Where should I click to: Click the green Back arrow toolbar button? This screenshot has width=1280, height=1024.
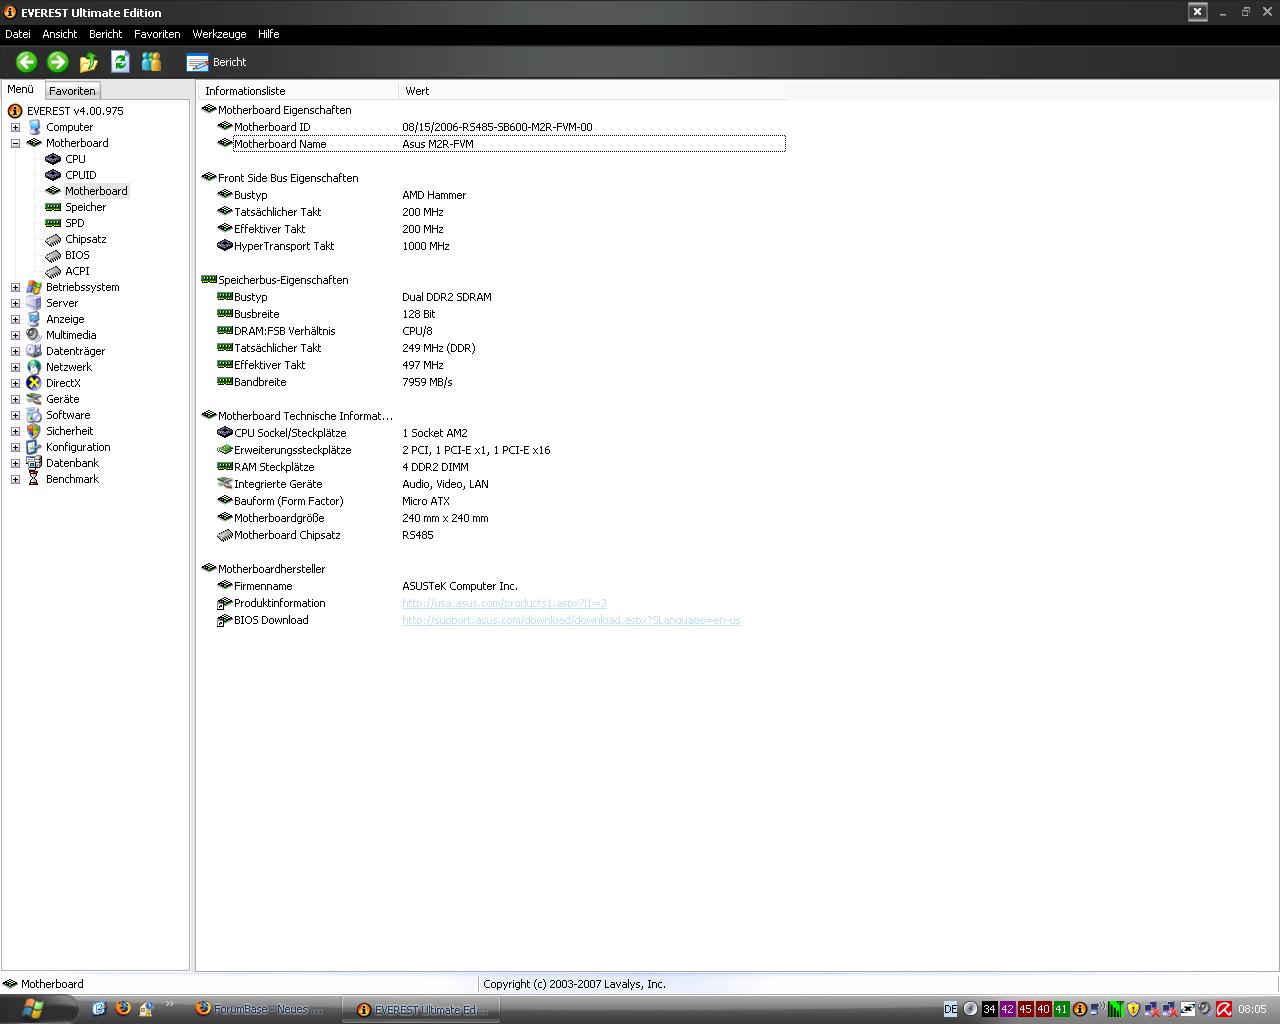[x=27, y=62]
